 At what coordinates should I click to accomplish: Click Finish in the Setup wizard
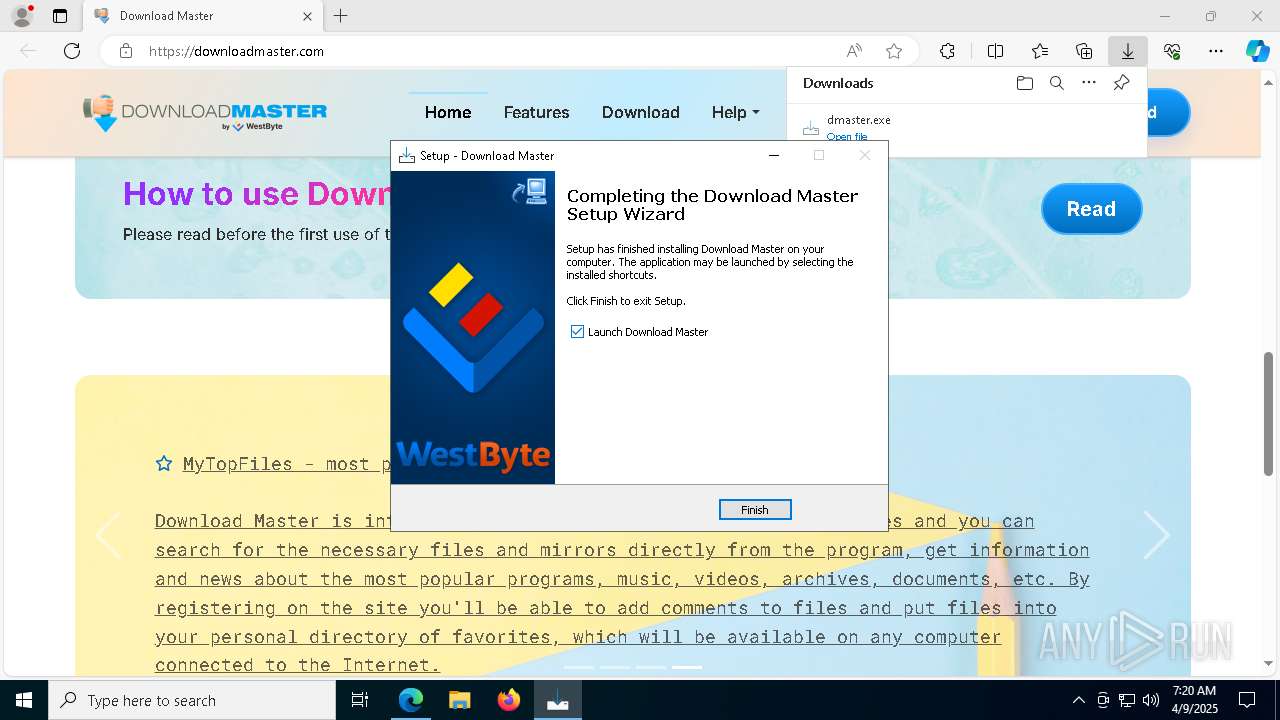tap(755, 510)
